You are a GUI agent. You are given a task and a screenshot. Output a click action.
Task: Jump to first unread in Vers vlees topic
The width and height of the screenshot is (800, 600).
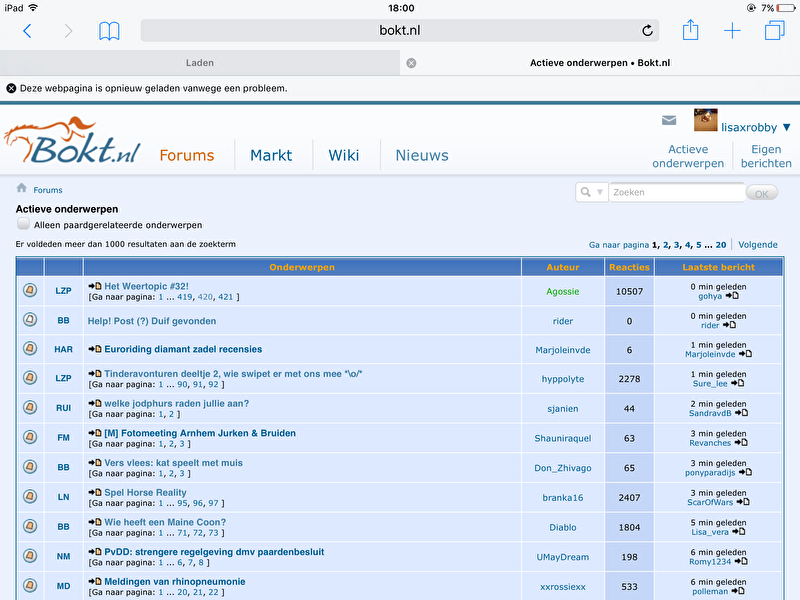click(95, 462)
